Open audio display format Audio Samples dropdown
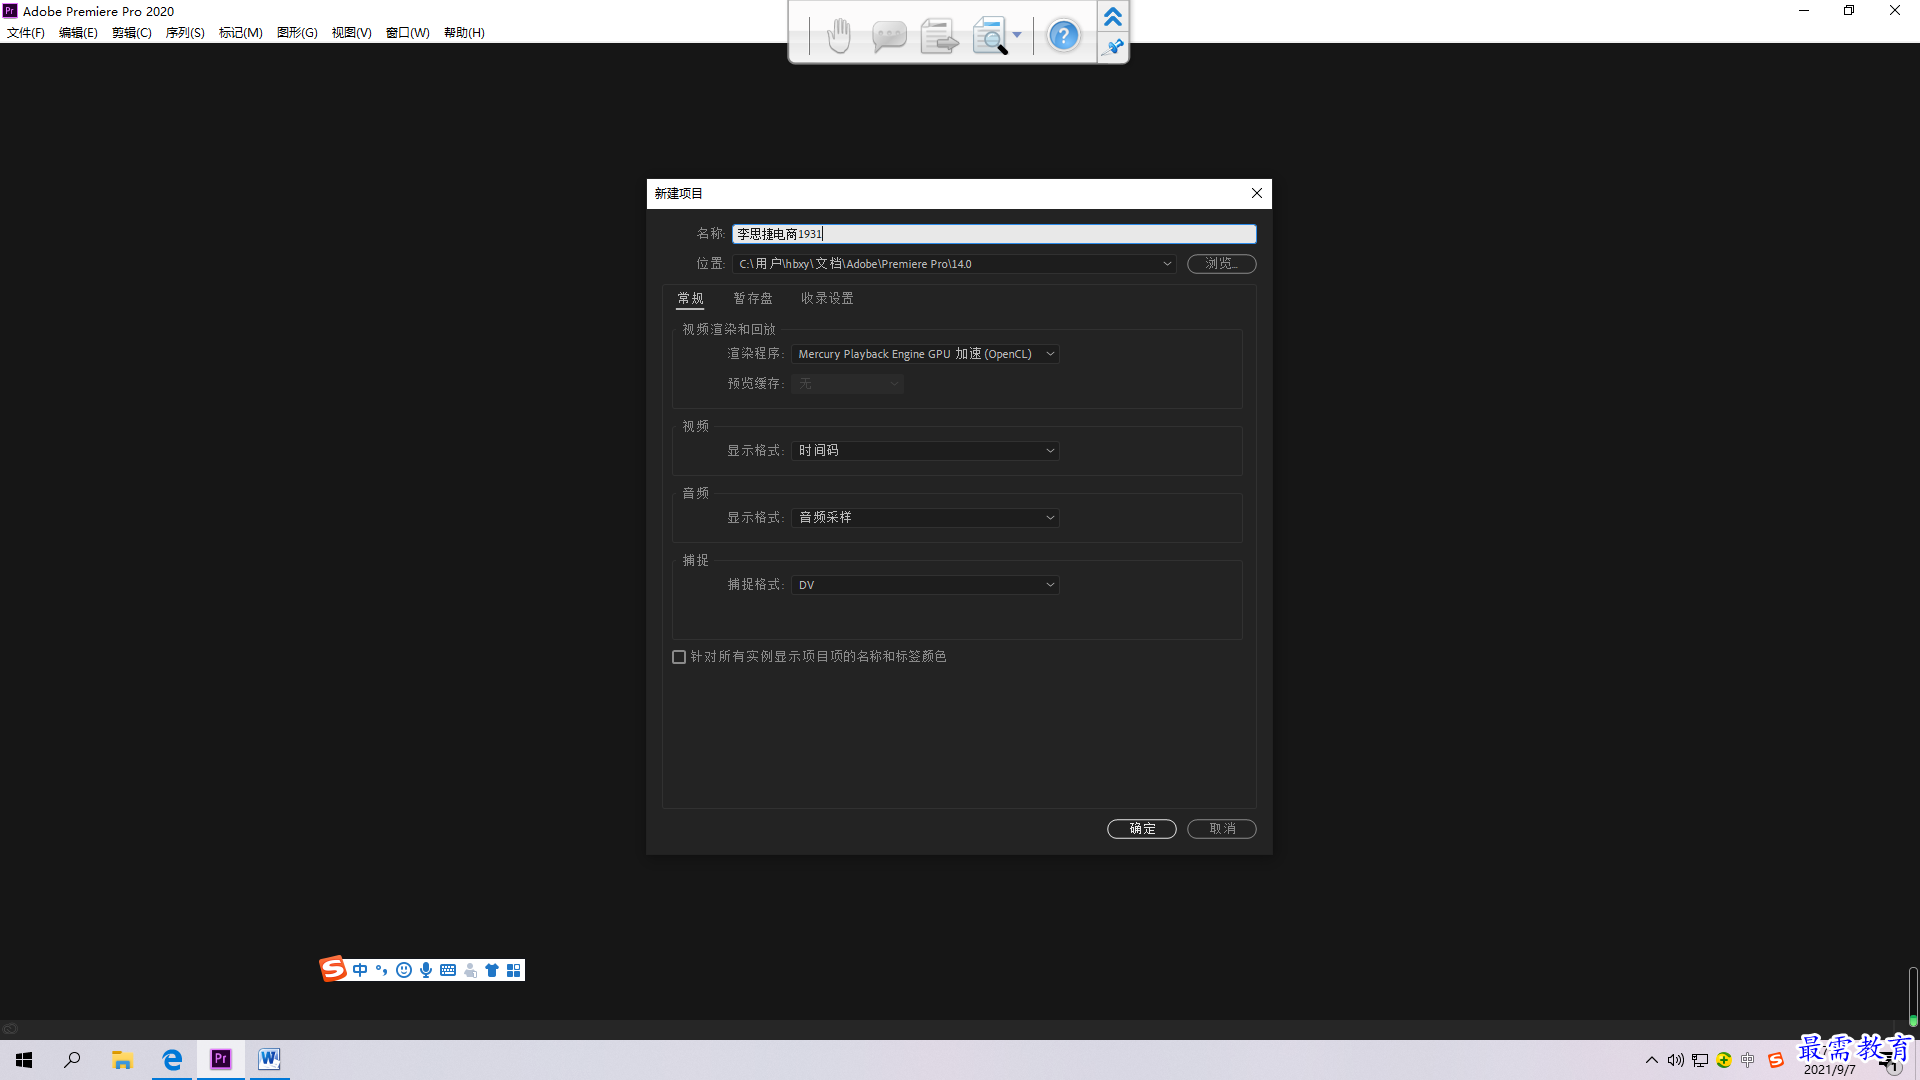The height and width of the screenshot is (1080, 1920). tap(925, 518)
